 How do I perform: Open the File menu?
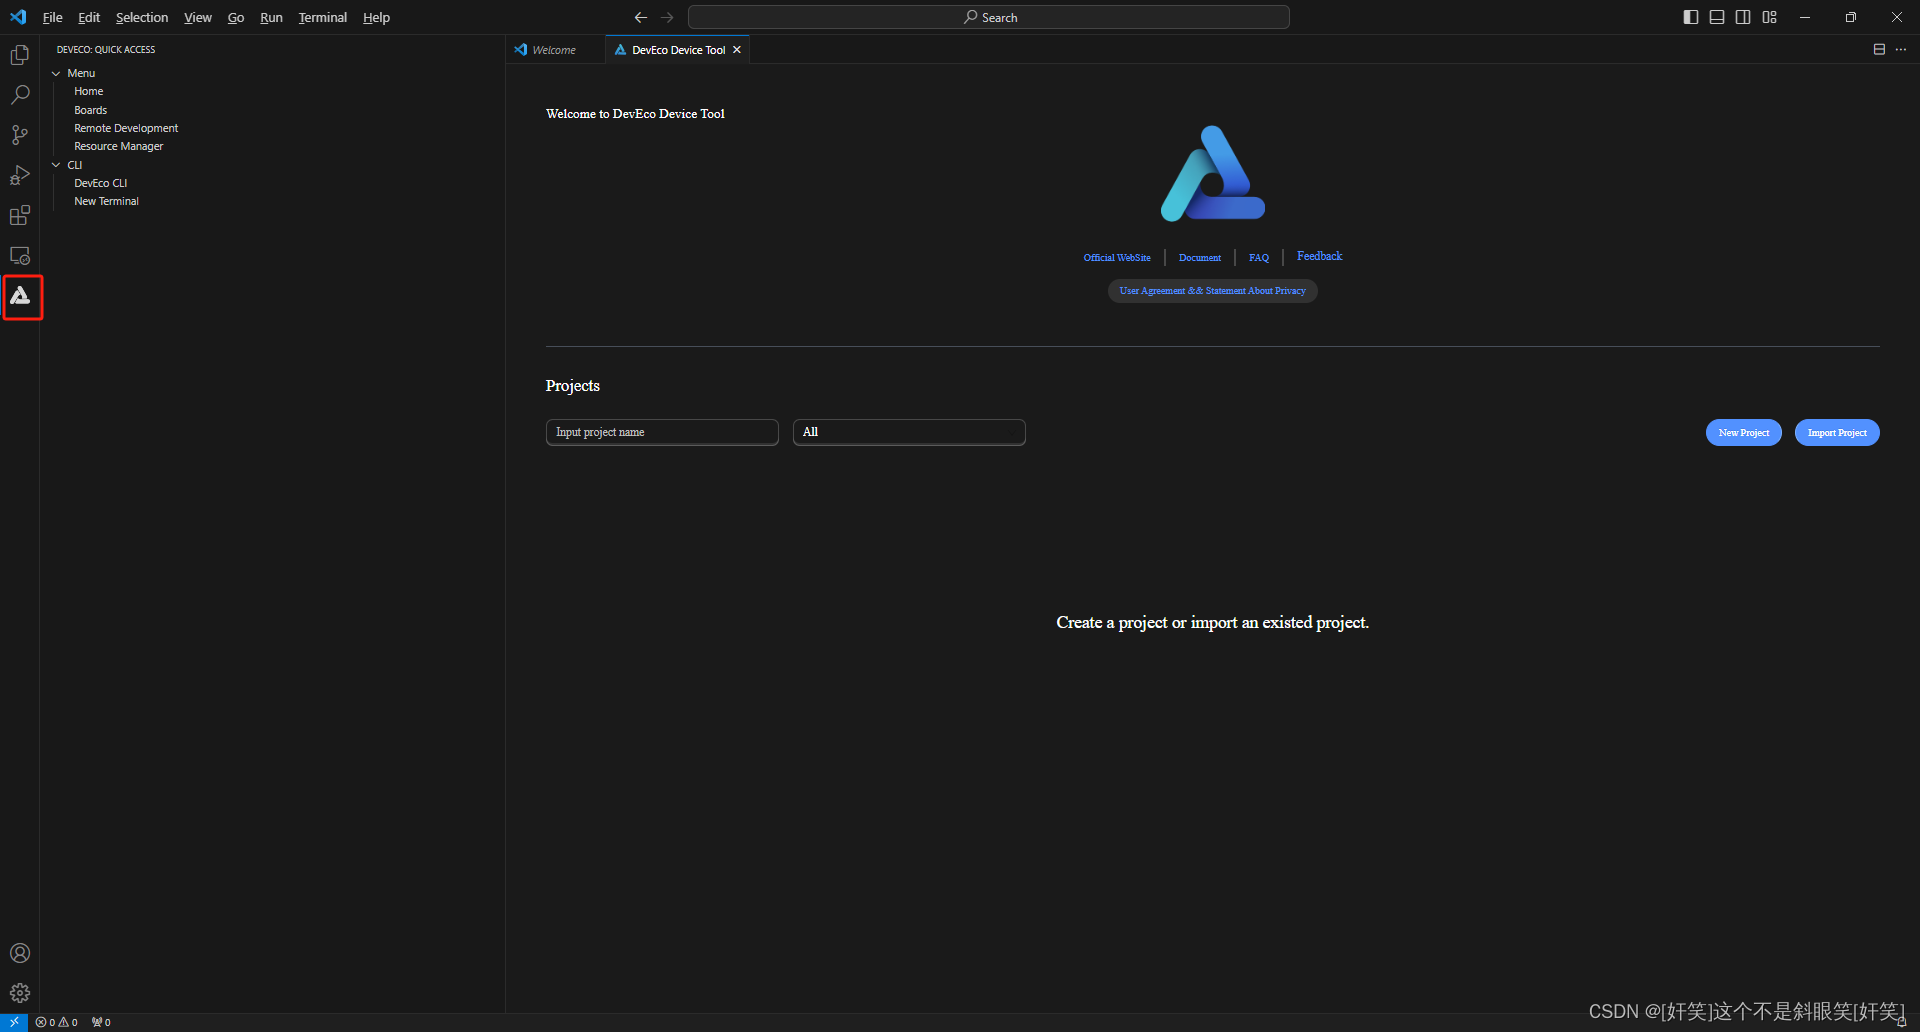coord(52,17)
